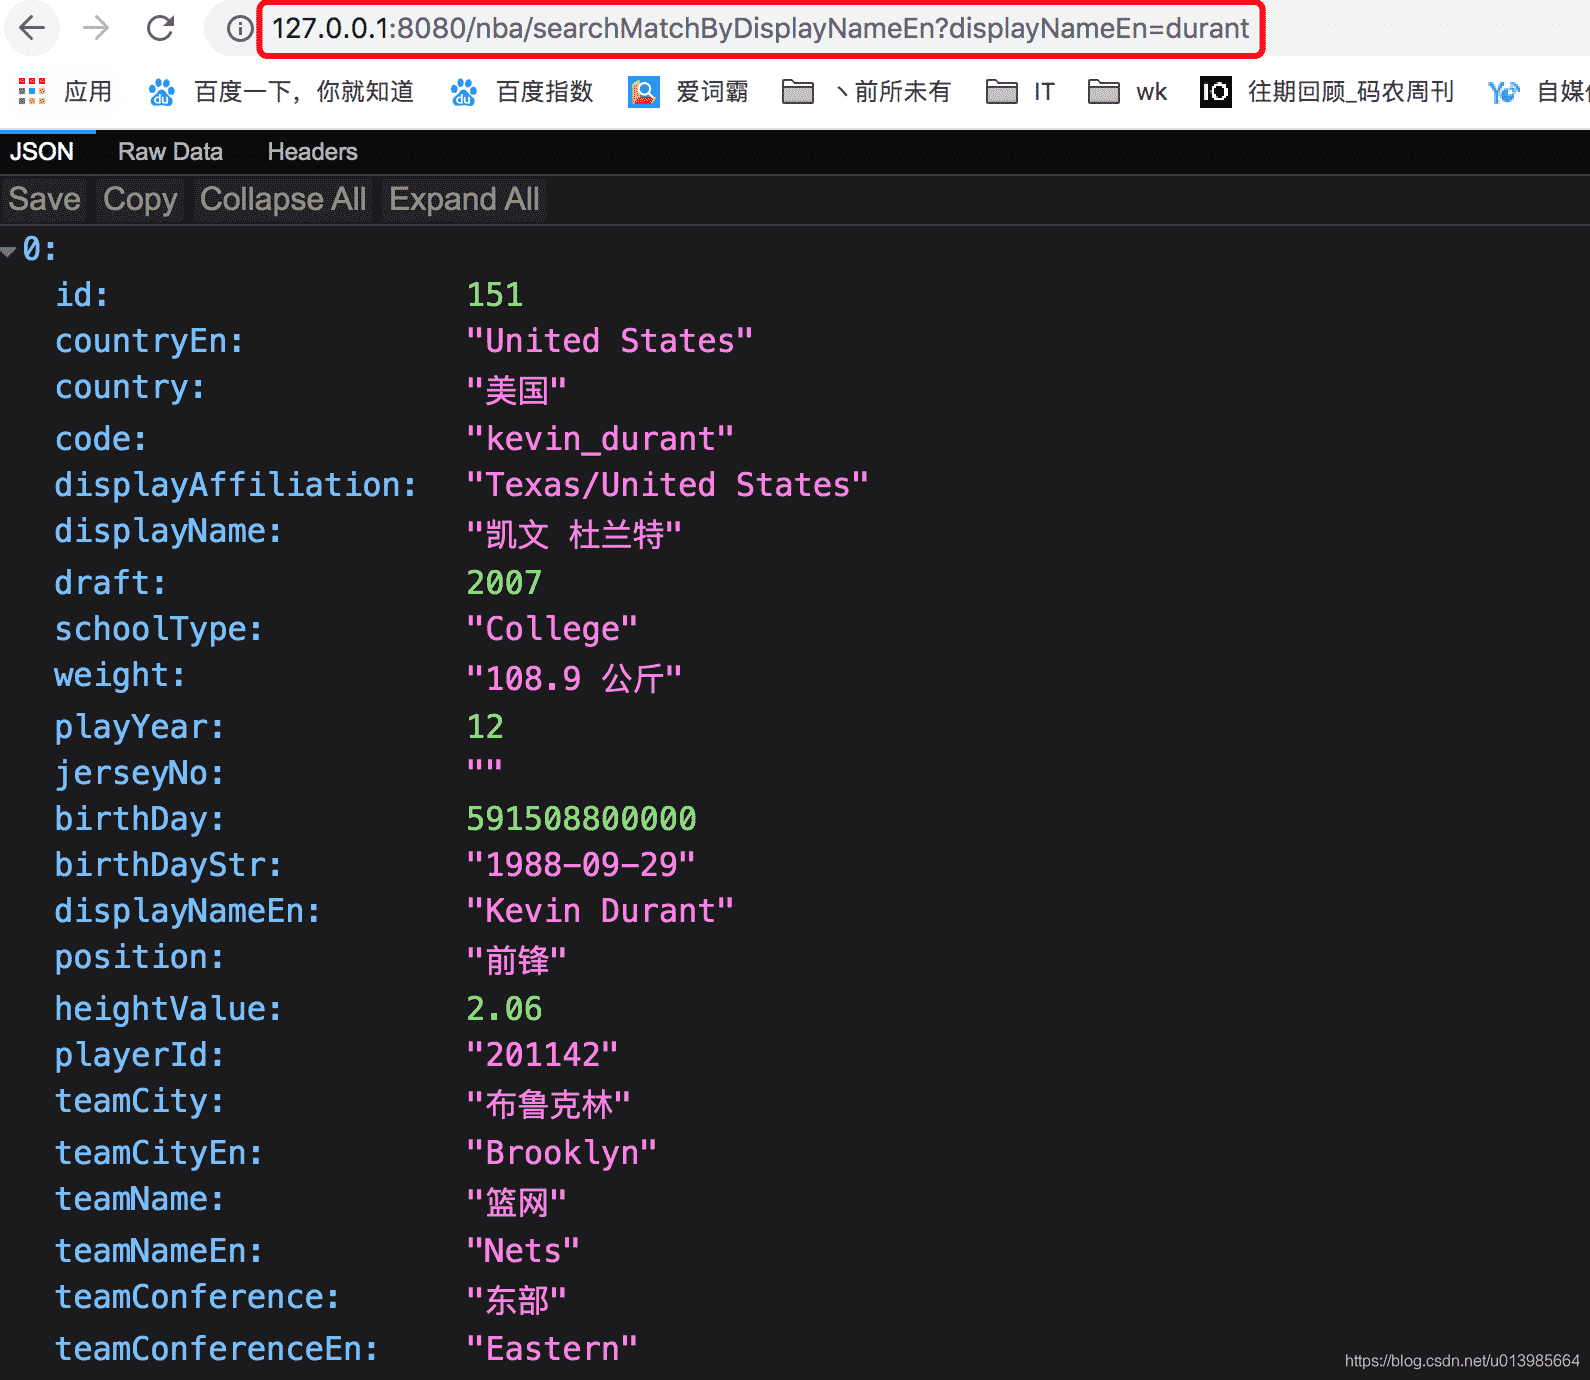The height and width of the screenshot is (1380, 1590).
Task: Select the JSON tab
Action: tap(42, 152)
